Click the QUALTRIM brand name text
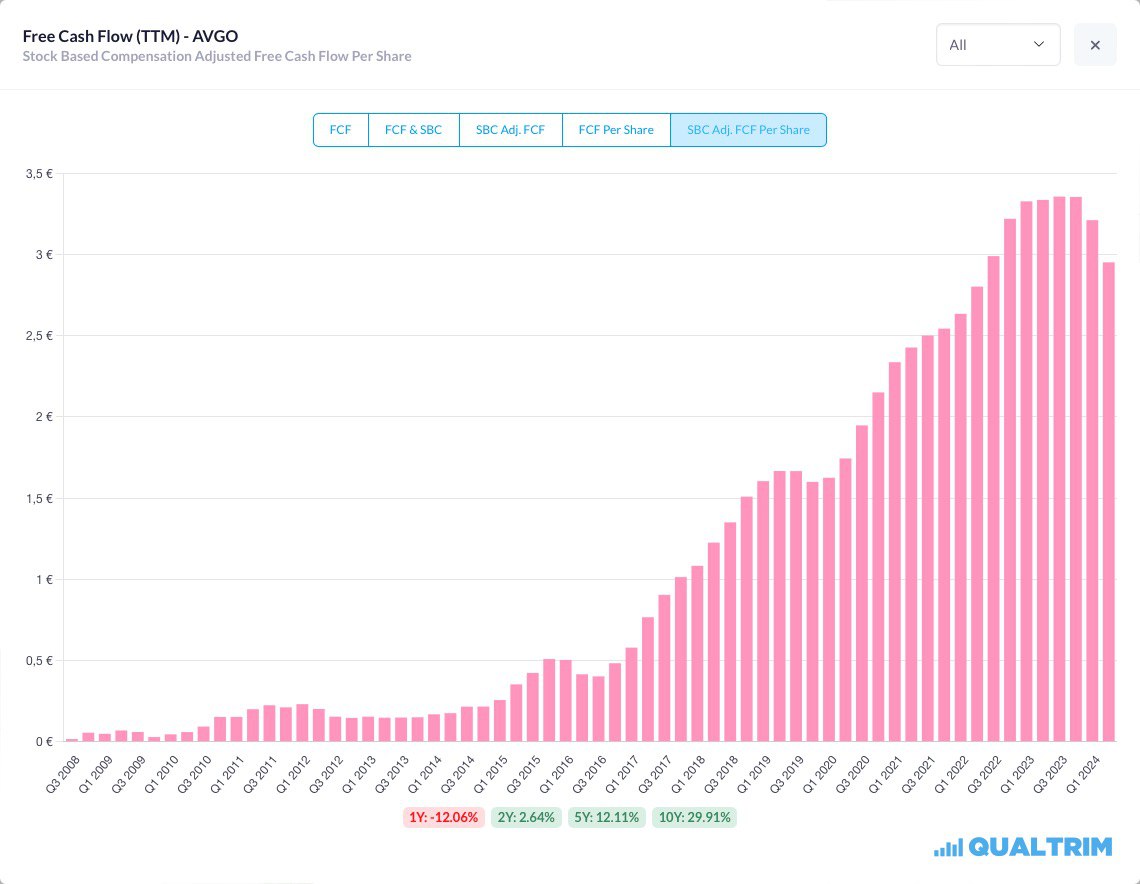The image size is (1140, 884). tap(1040, 847)
